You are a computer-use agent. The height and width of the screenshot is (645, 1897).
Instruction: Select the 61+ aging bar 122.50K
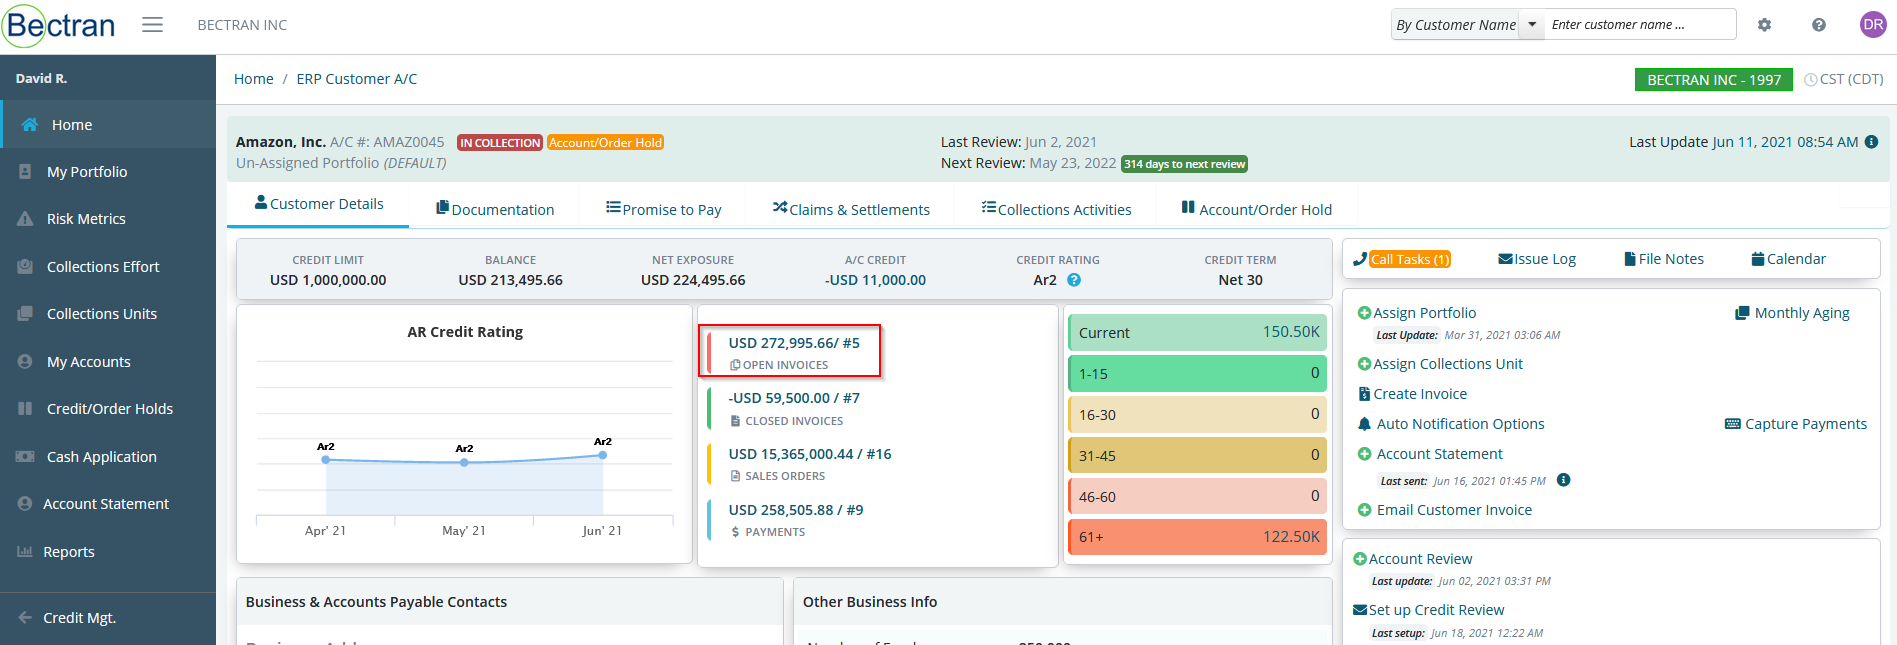(x=1197, y=537)
